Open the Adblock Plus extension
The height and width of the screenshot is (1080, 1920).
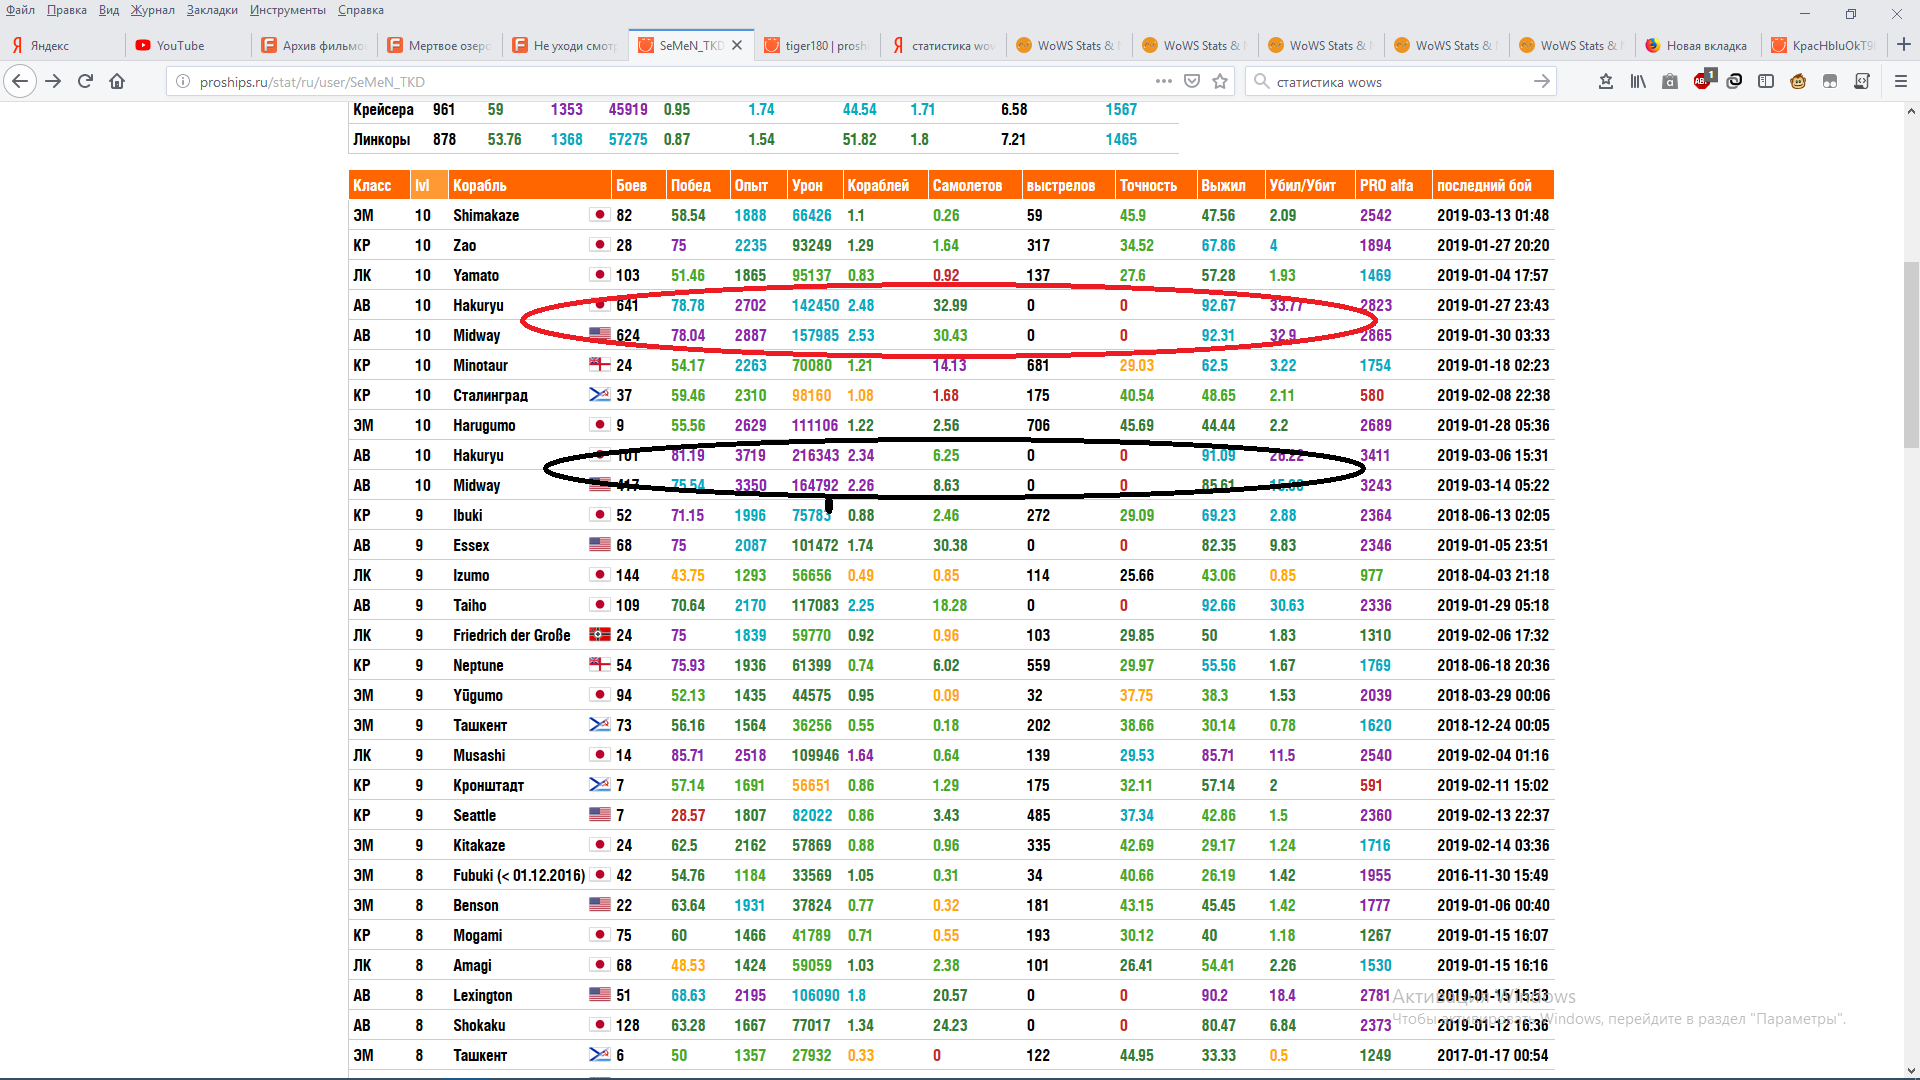click(1703, 81)
